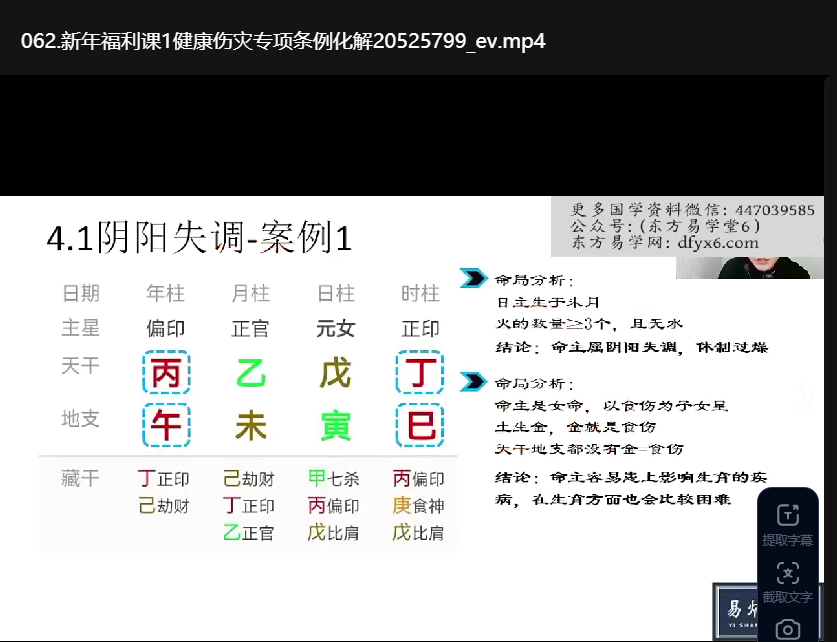Expand the side panel with the right-edge chevron
The height and width of the screenshot is (642, 837).
808,398
